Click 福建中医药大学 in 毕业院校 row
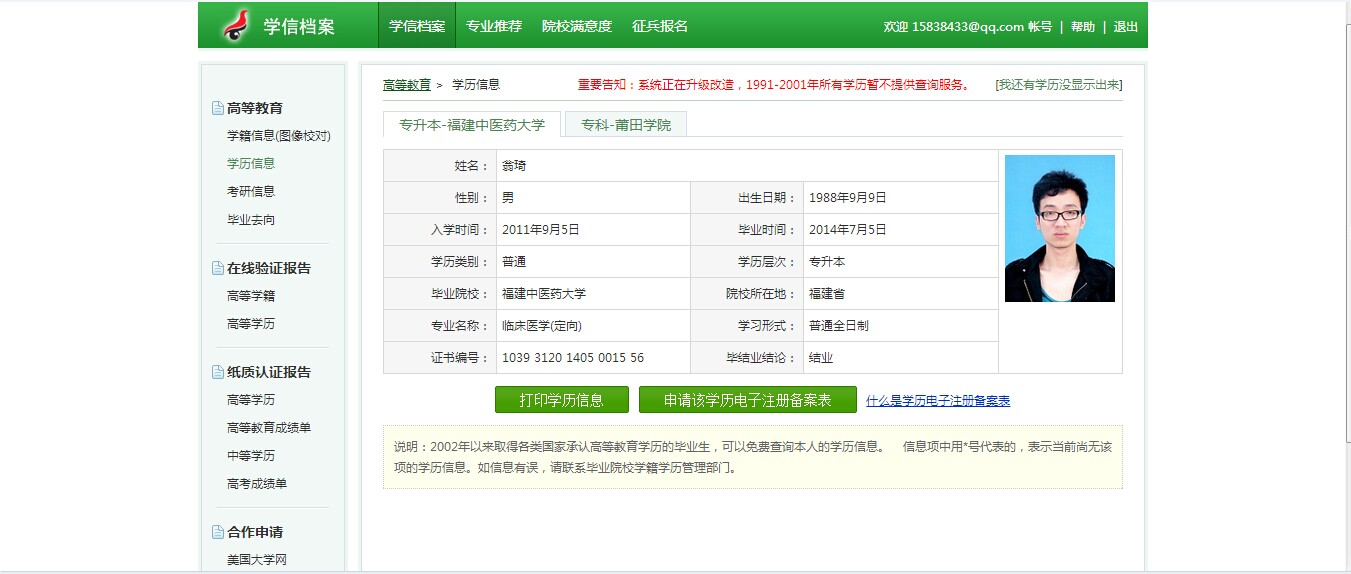The image size is (1351, 574). tap(544, 294)
